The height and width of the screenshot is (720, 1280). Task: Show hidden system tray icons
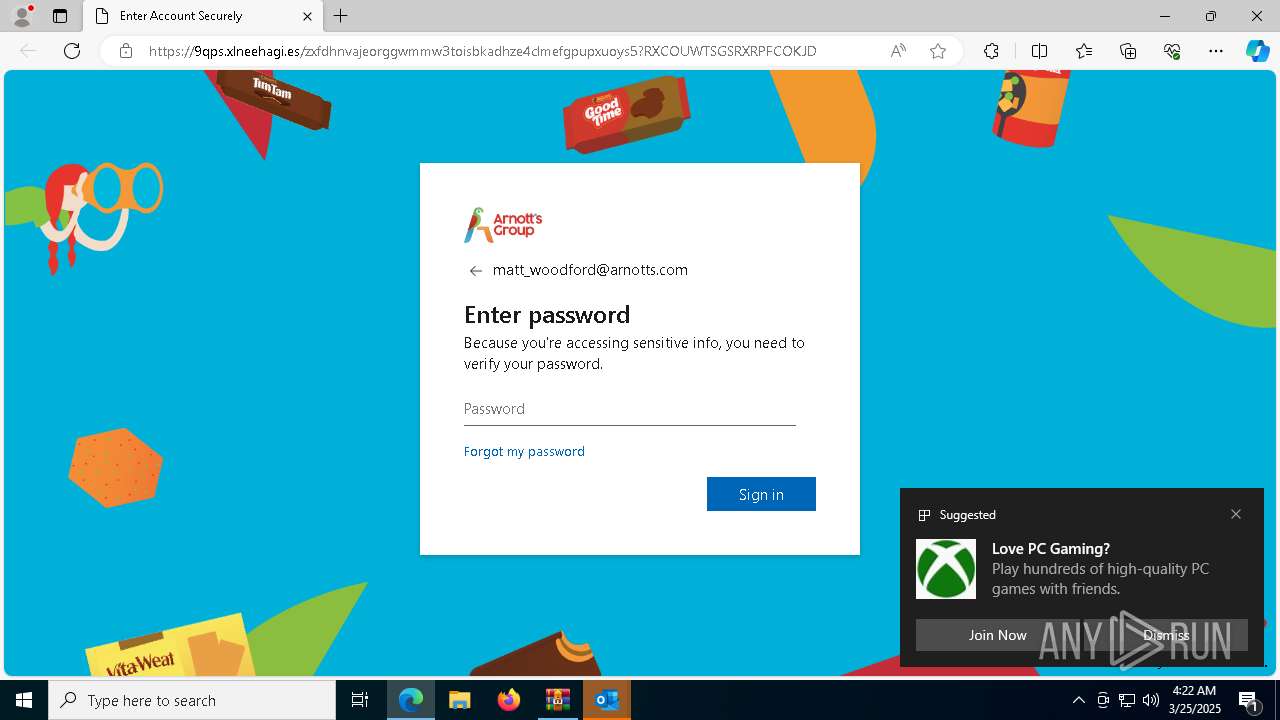(x=1078, y=700)
